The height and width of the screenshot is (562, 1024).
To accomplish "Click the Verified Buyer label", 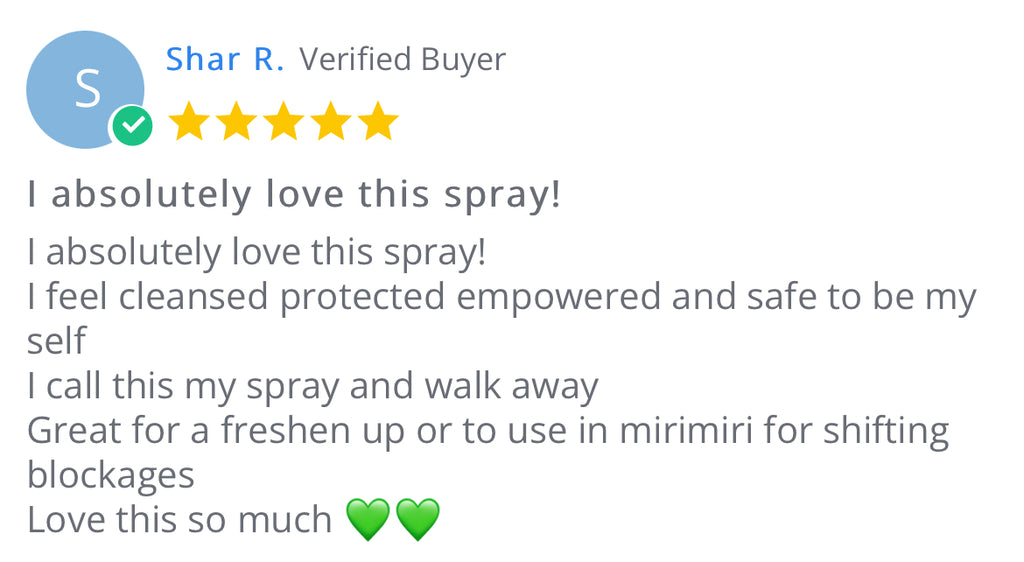I will (x=402, y=60).
